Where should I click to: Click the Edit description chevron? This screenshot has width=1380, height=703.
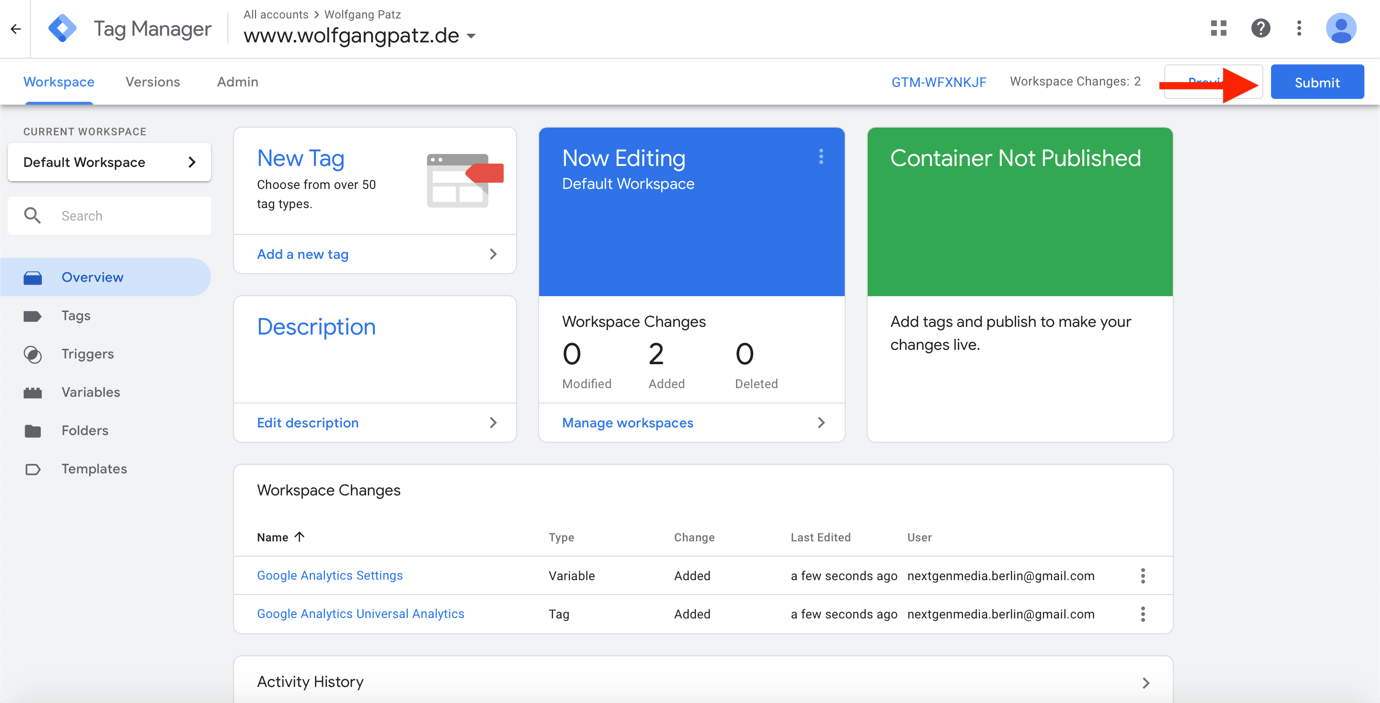click(x=493, y=423)
